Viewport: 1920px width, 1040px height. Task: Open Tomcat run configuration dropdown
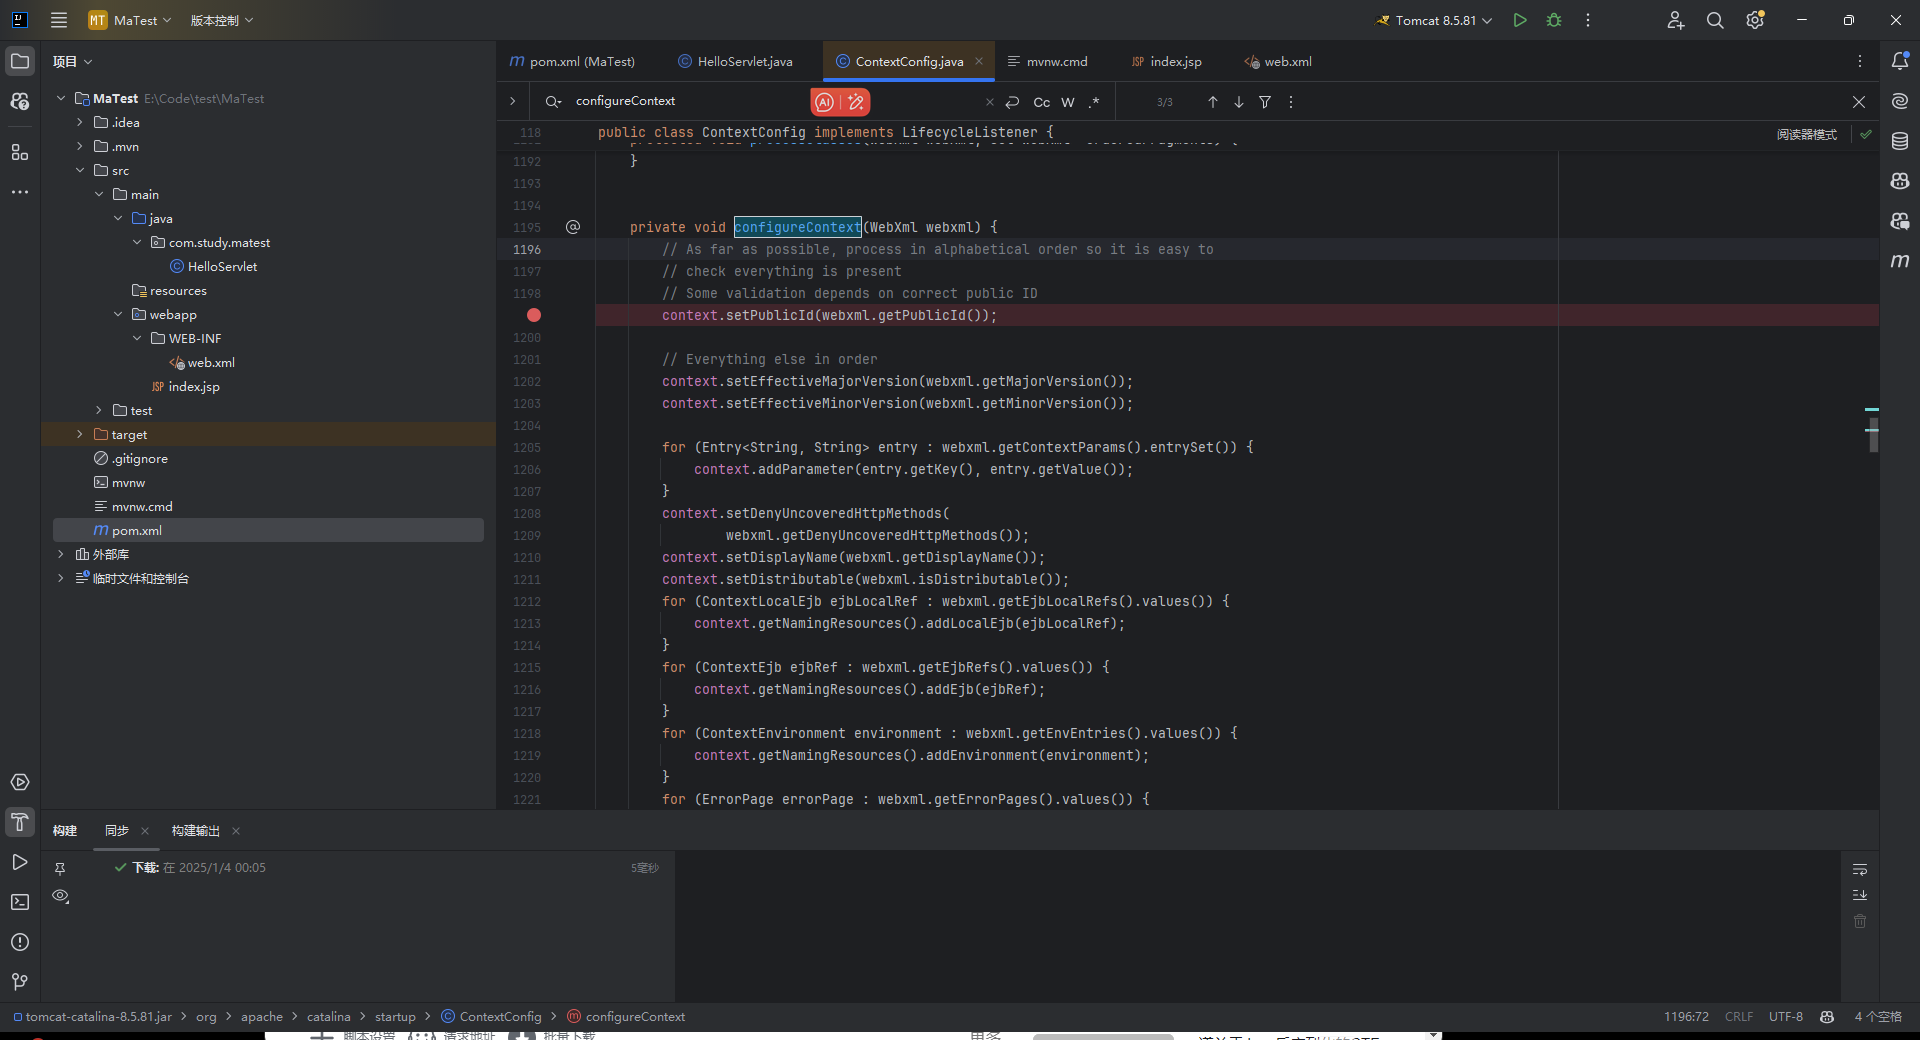pos(1434,20)
